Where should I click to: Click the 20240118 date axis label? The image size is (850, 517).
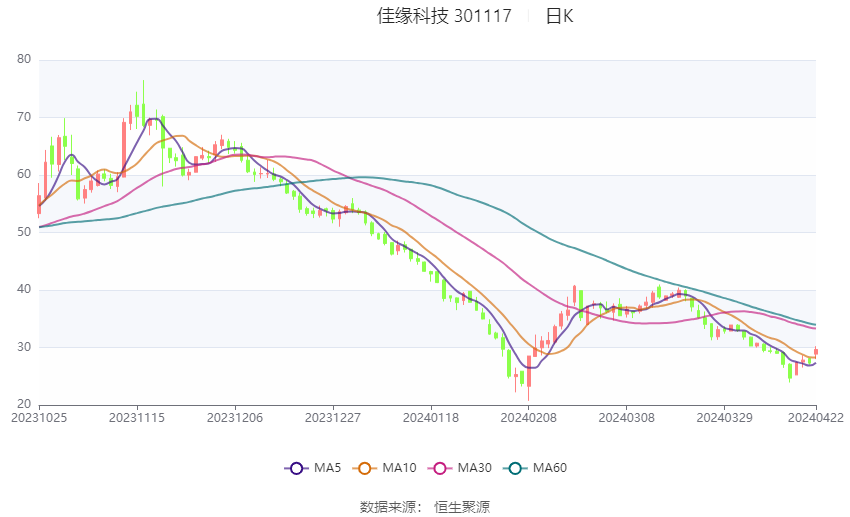(431, 418)
